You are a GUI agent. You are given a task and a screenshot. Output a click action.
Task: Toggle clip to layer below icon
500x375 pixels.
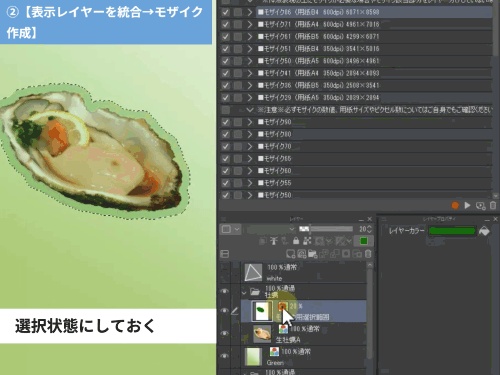click(263, 241)
